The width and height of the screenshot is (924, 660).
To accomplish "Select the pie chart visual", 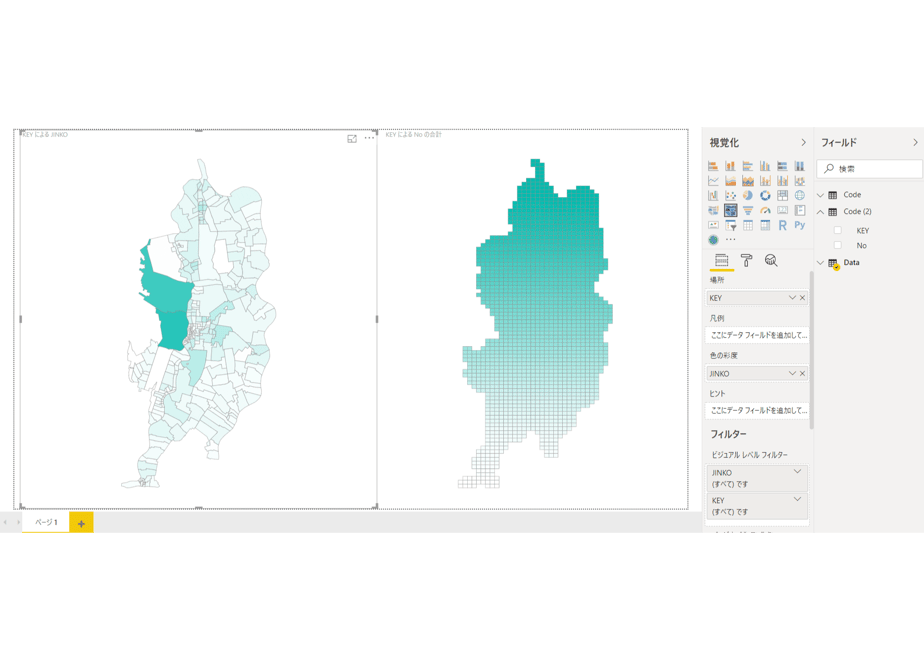I will pos(748,195).
